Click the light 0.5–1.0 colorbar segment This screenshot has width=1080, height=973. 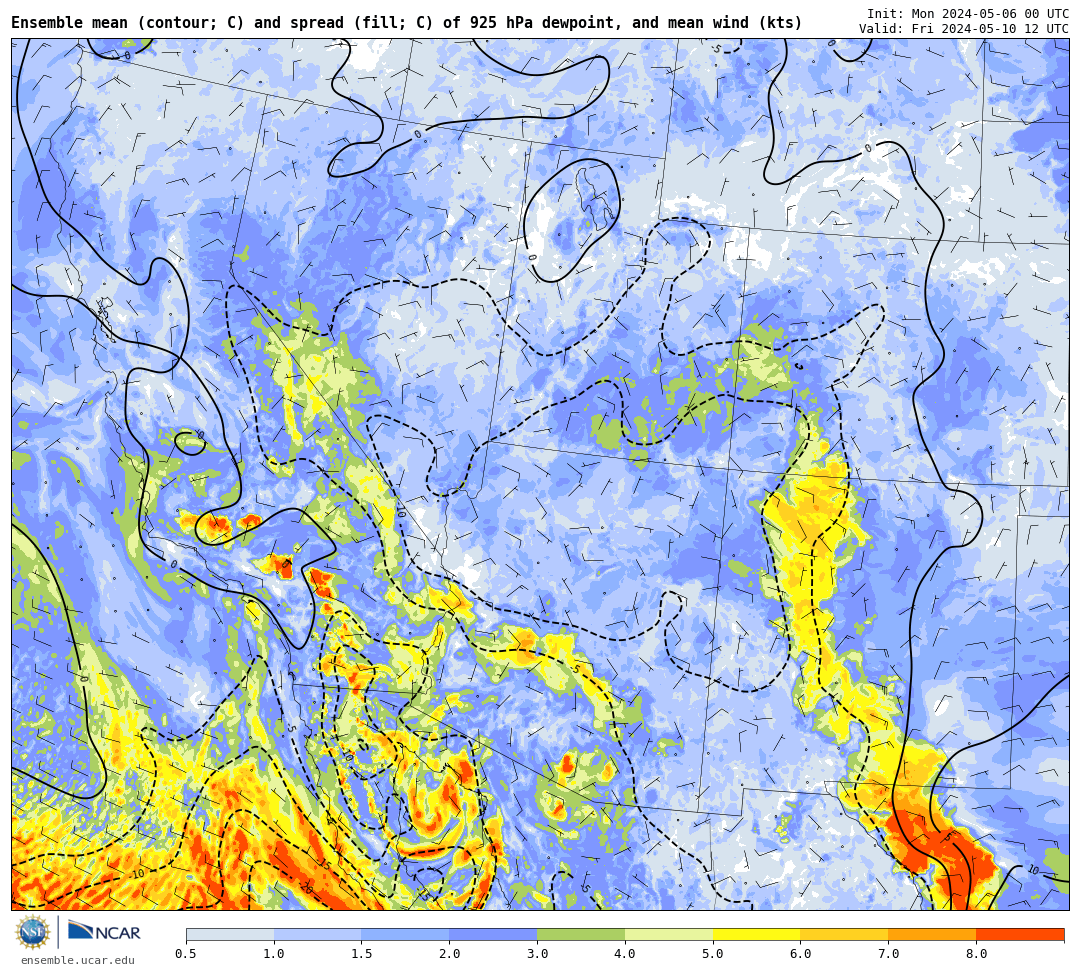coord(230,934)
